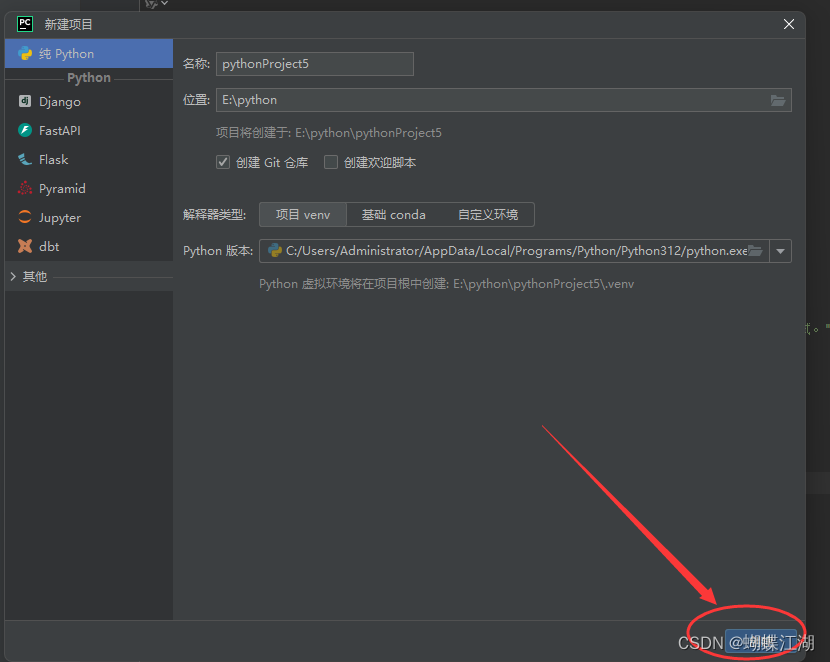
Task: Toggle the Git repository creation checkbox
Action: coord(223,162)
